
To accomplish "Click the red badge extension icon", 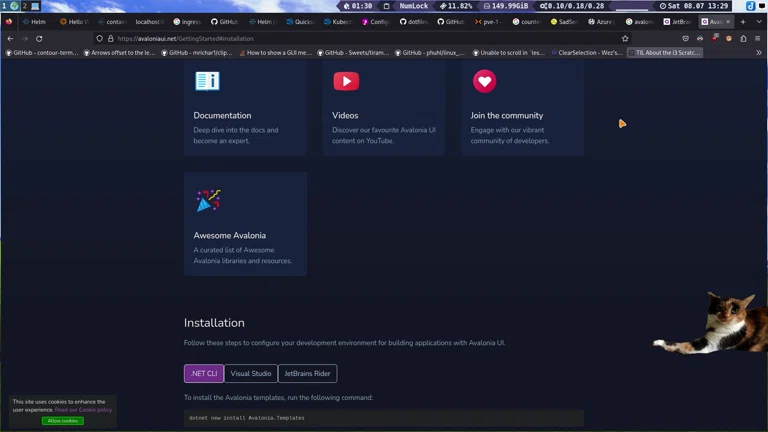I will (715, 38).
